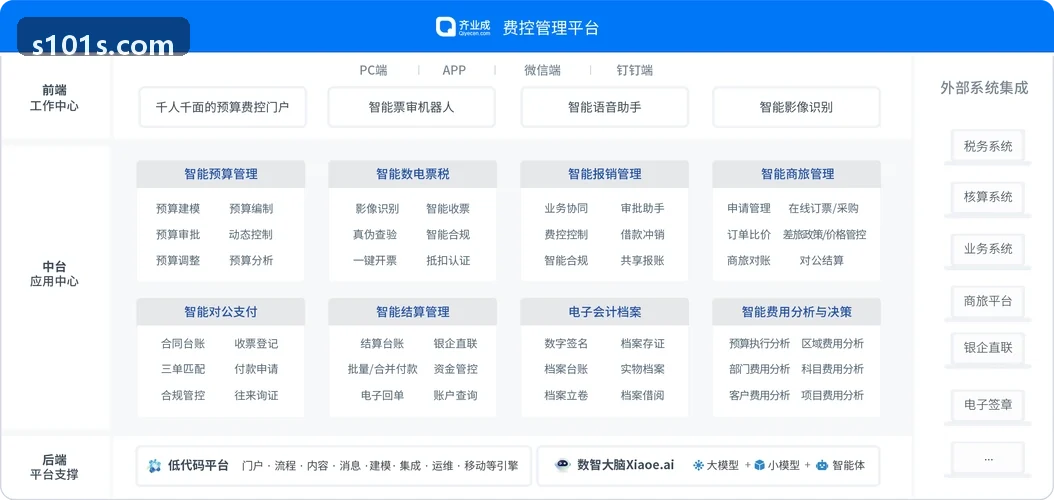Click the 数智大脑 robot face icon
The height and width of the screenshot is (500, 1054).
click(x=563, y=465)
